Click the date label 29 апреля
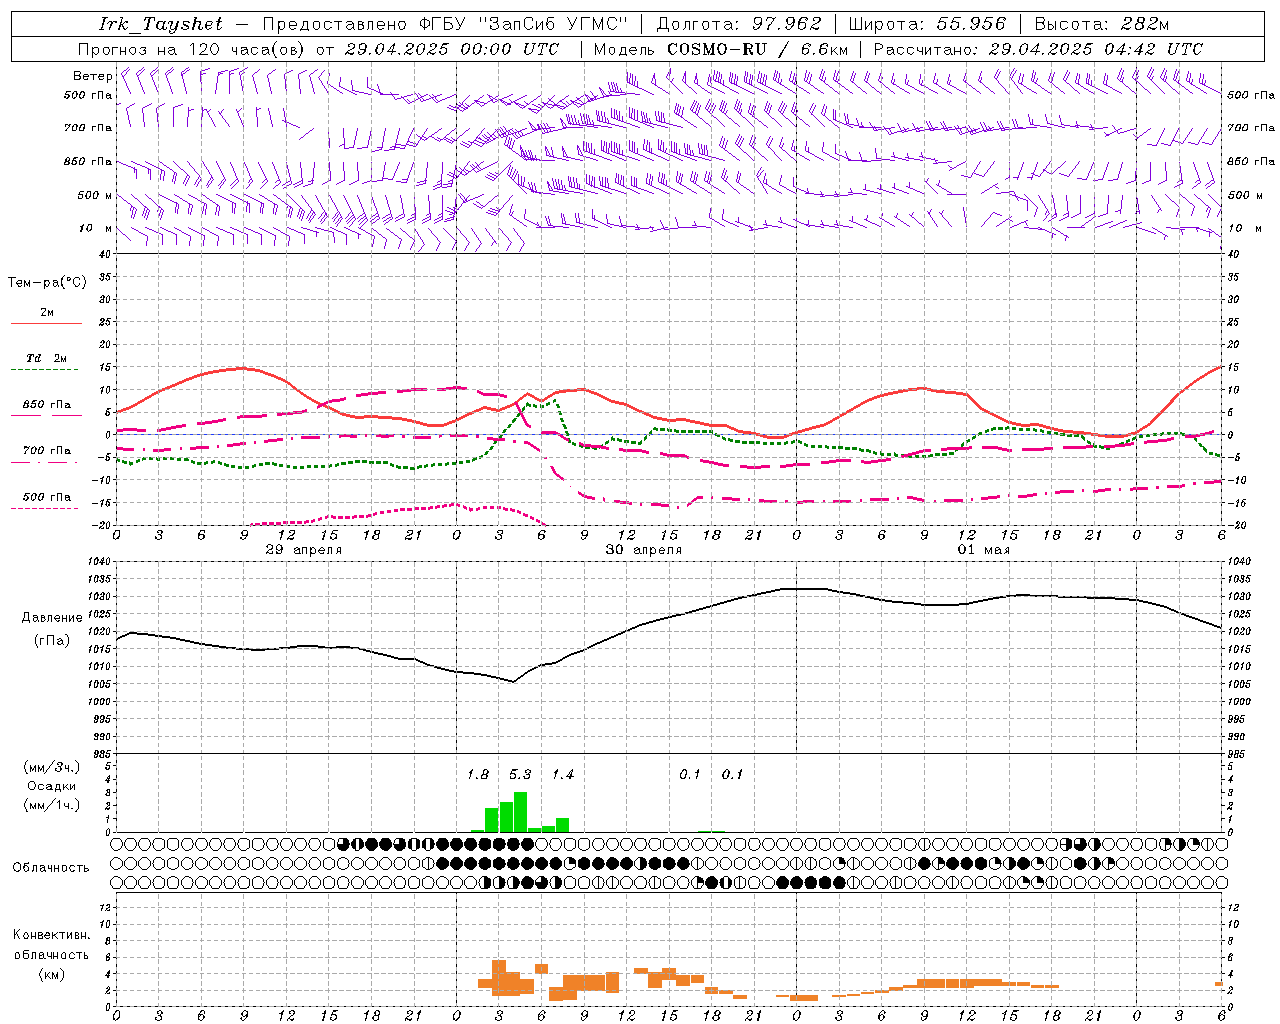The width and height of the screenshot is (1280, 1024). pos(304,550)
